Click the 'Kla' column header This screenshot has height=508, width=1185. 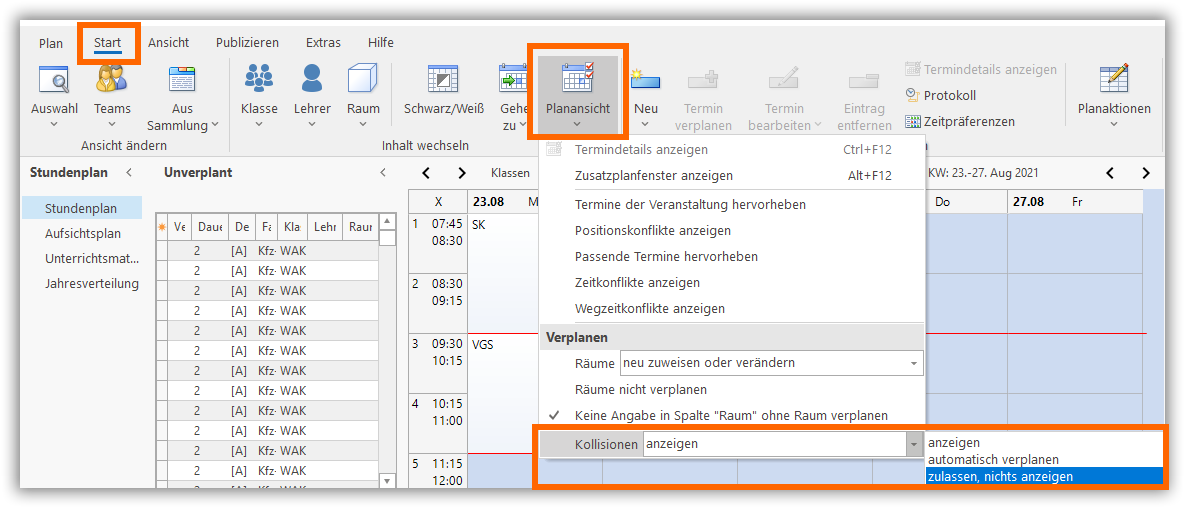[292, 226]
